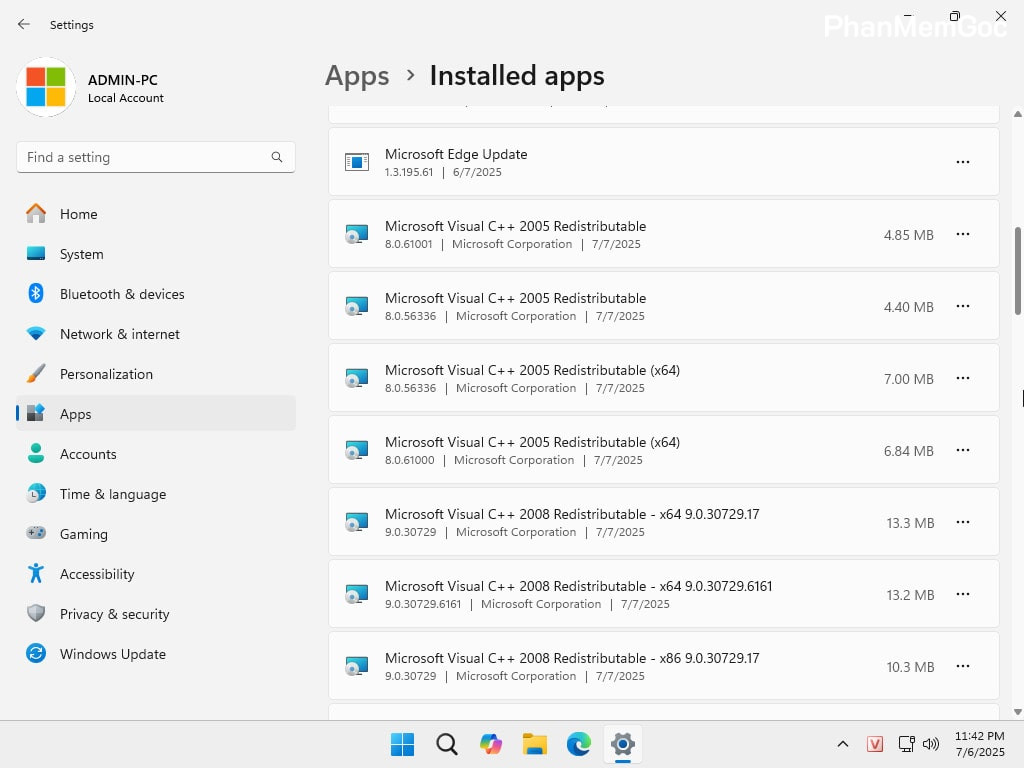Open menu for Visual C++ 2008 x86 Redistributable
Viewport: 1024px width, 768px height.
pyautogui.click(x=963, y=666)
